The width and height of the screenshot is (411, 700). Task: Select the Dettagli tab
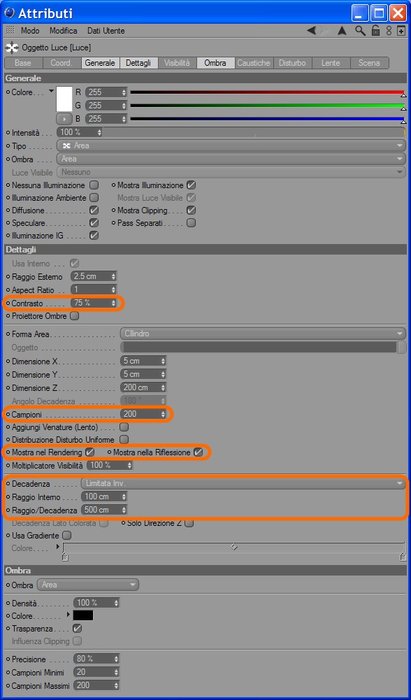pos(138,63)
